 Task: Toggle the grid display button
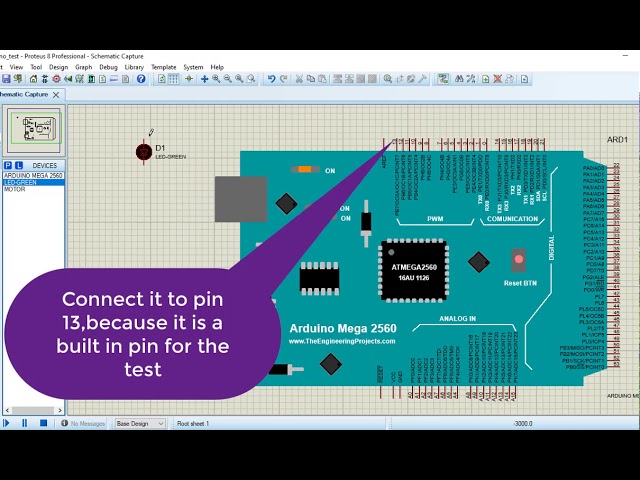pyautogui.click(x=173, y=79)
